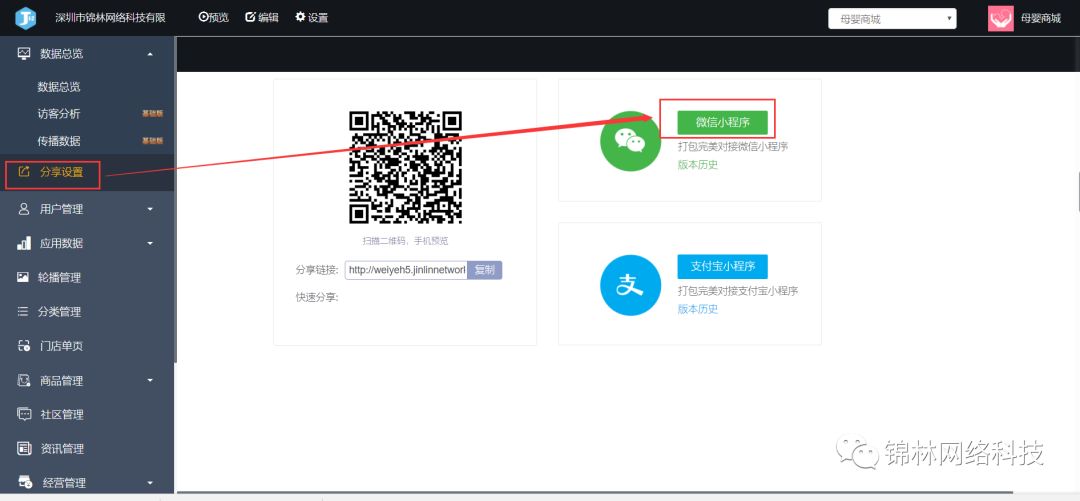Open 预览 preview in top bar

pos(214,17)
